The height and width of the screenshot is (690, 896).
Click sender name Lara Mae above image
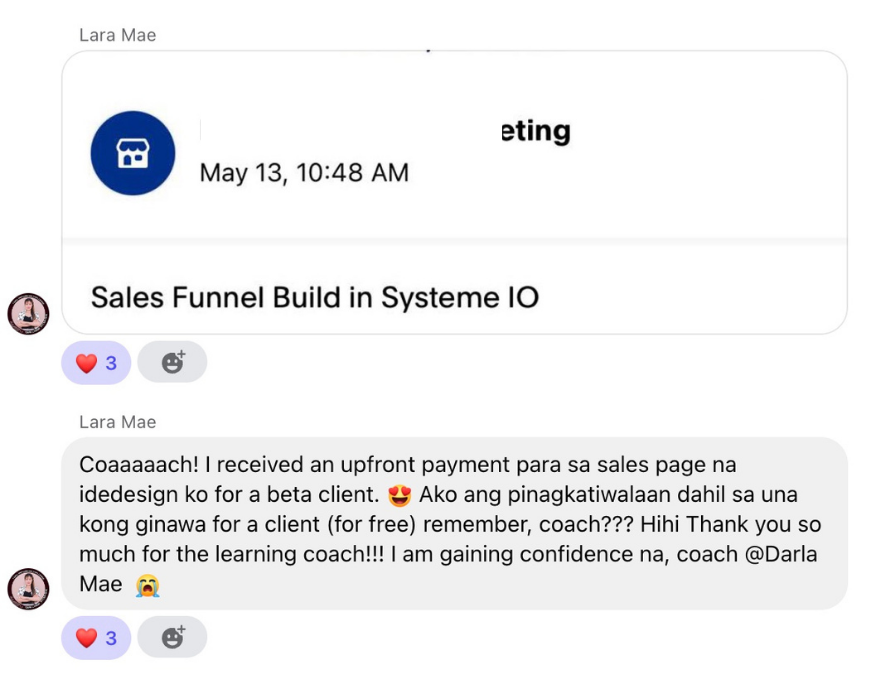point(118,35)
